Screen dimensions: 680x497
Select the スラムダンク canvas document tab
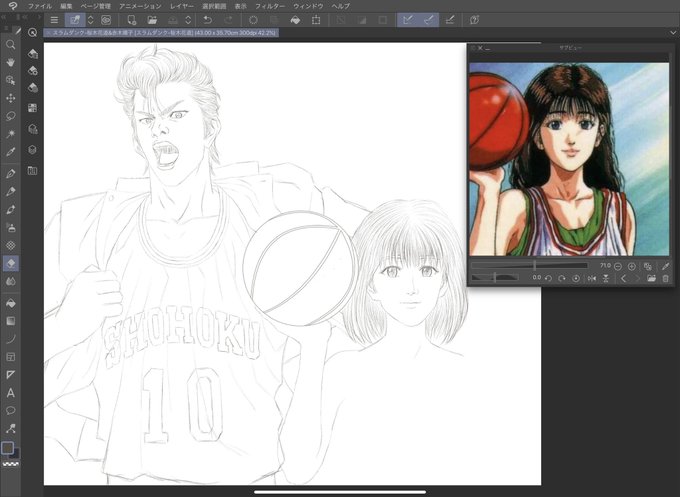coord(161,33)
